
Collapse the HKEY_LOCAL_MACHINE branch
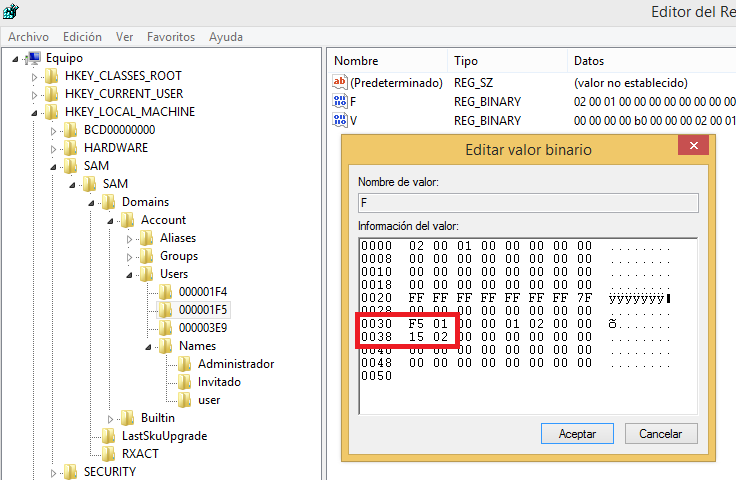(34, 112)
